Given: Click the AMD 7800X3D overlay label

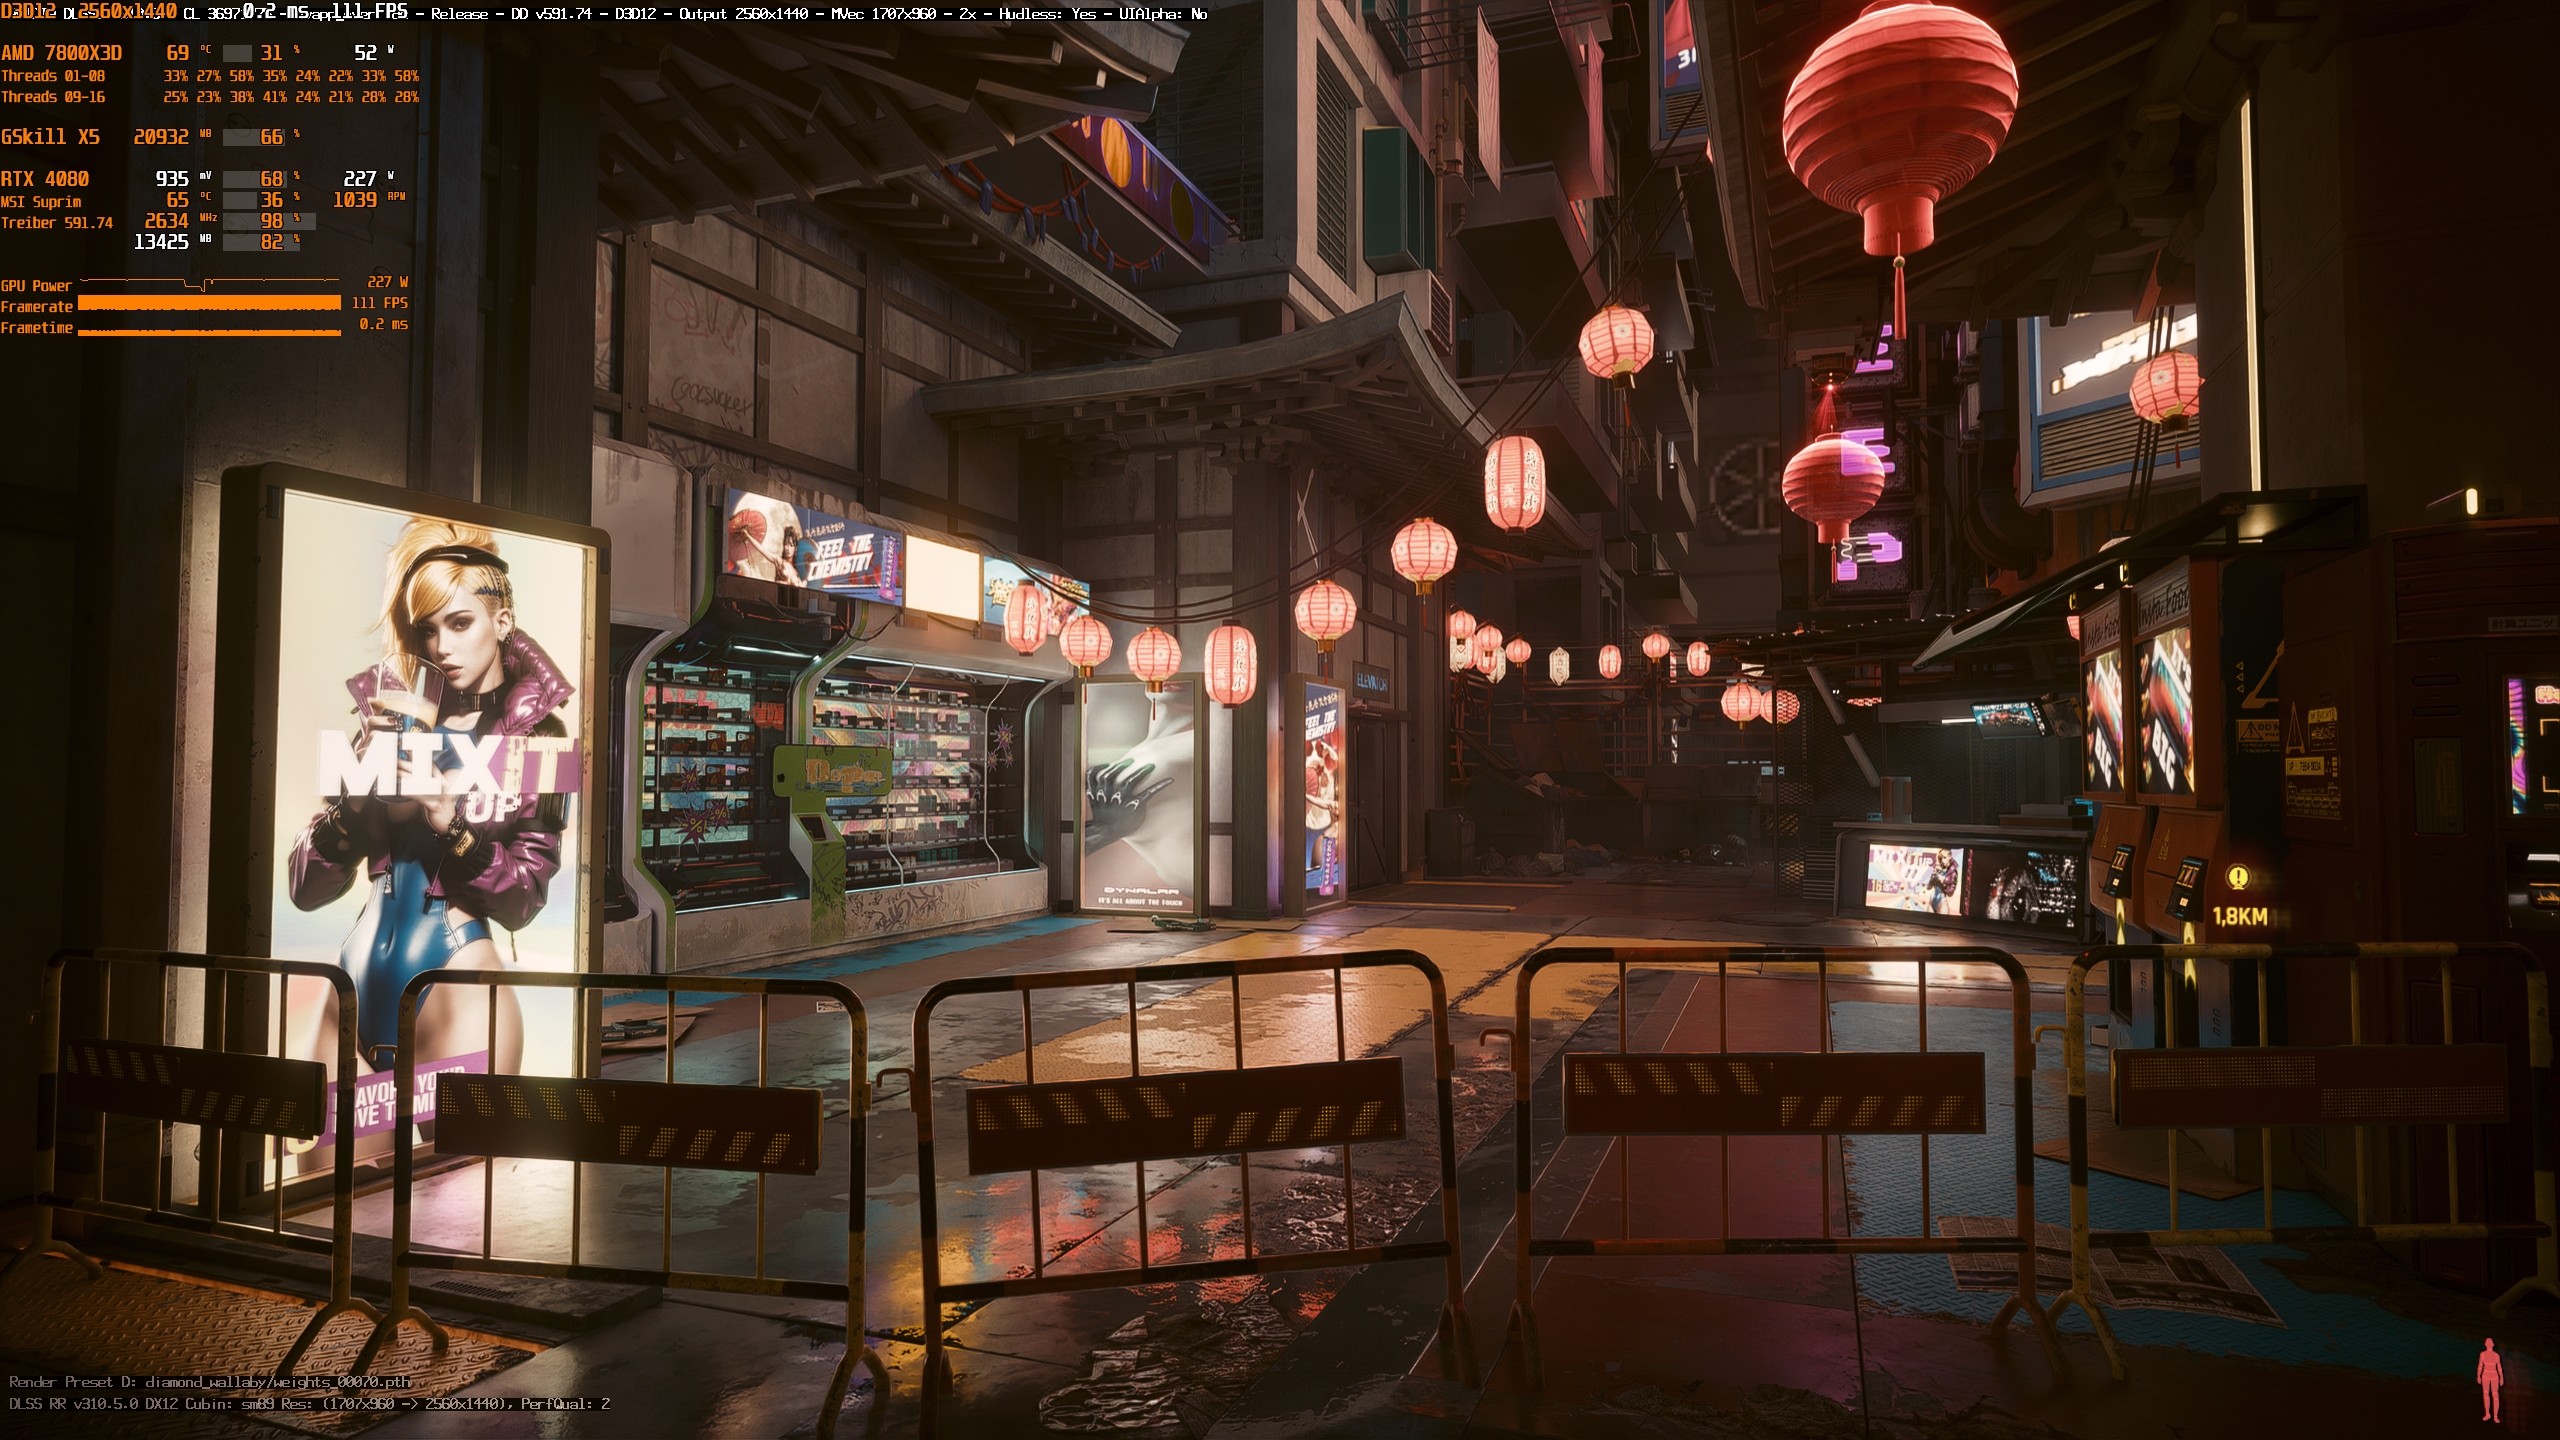Looking at the screenshot, I should (62, 53).
